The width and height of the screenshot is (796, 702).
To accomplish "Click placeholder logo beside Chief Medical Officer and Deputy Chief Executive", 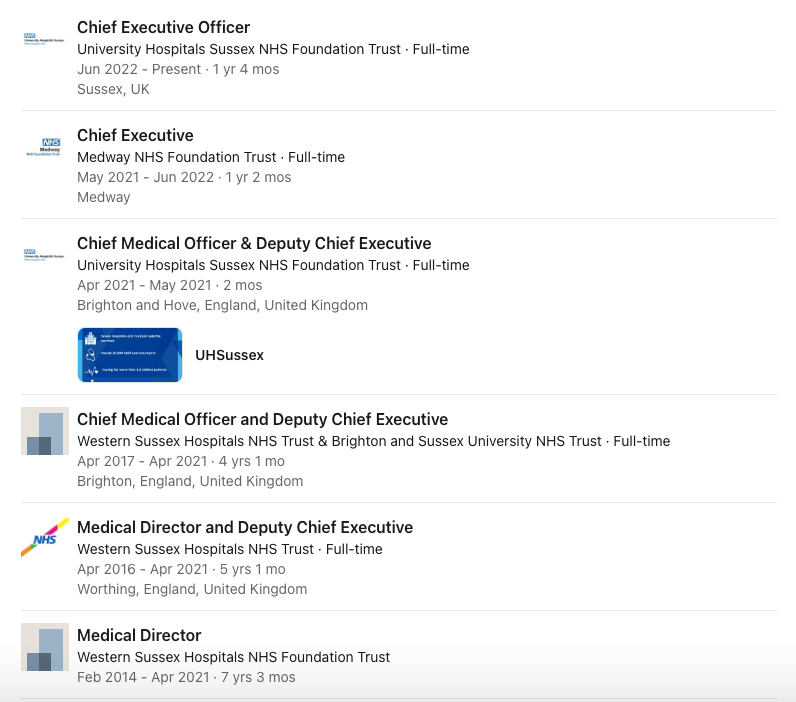I will point(44,431).
